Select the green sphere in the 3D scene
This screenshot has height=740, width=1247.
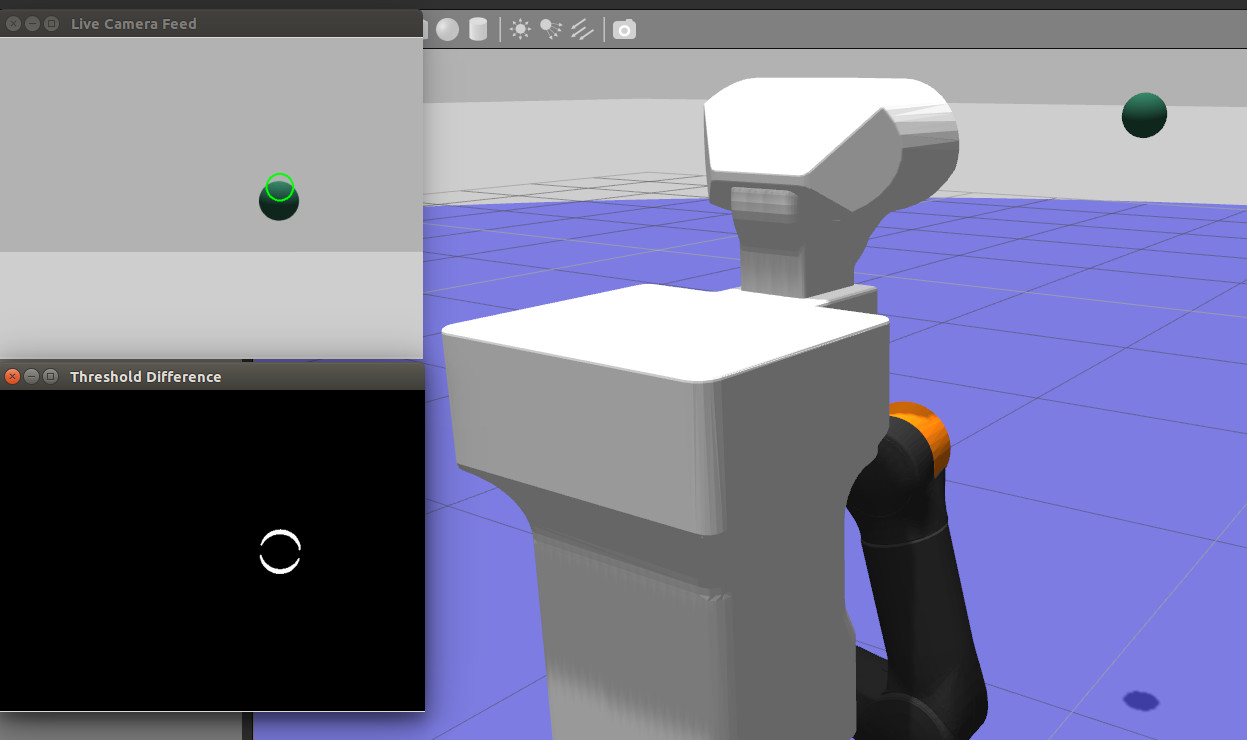pos(1144,115)
